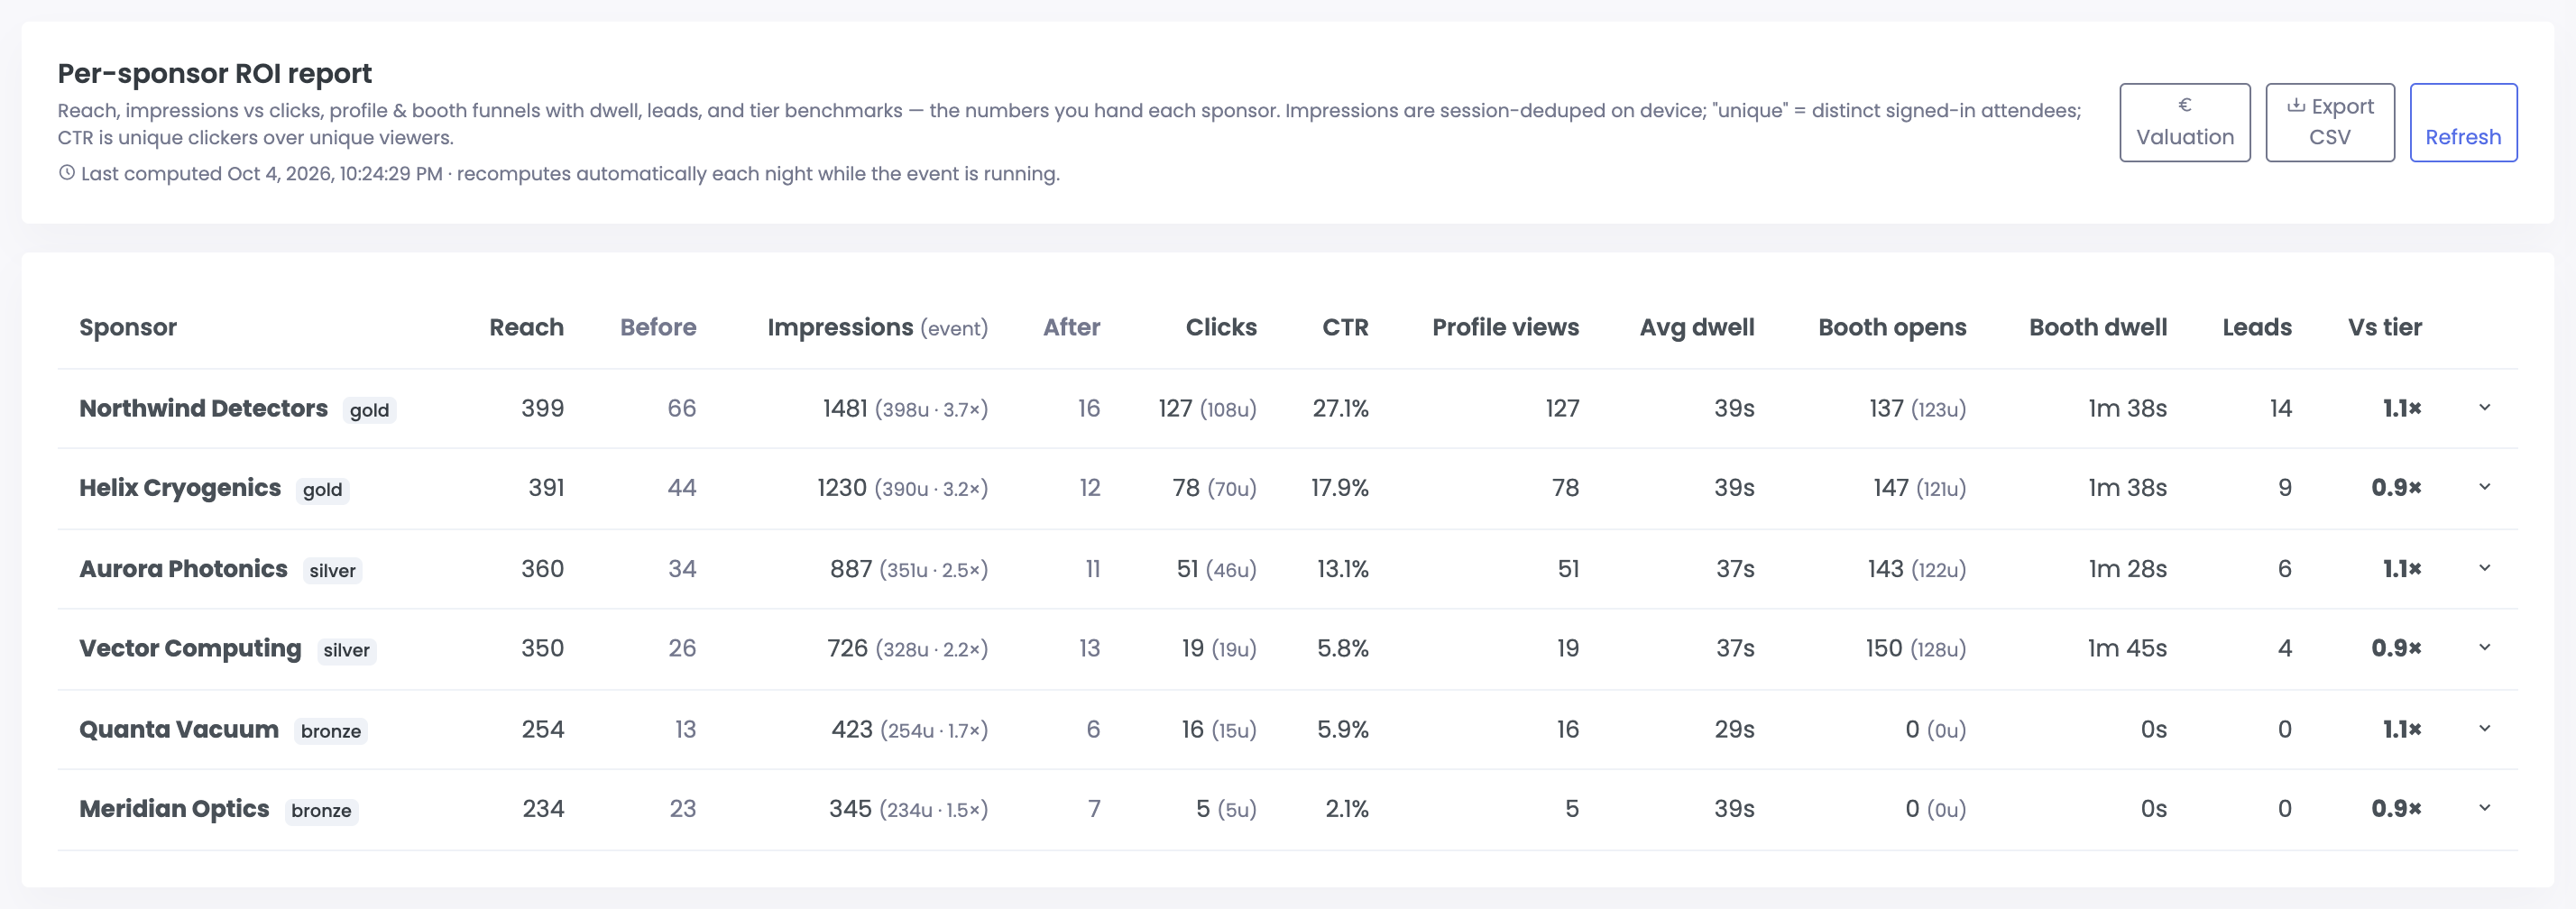Export the report as CSV

(x=2329, y=122)
